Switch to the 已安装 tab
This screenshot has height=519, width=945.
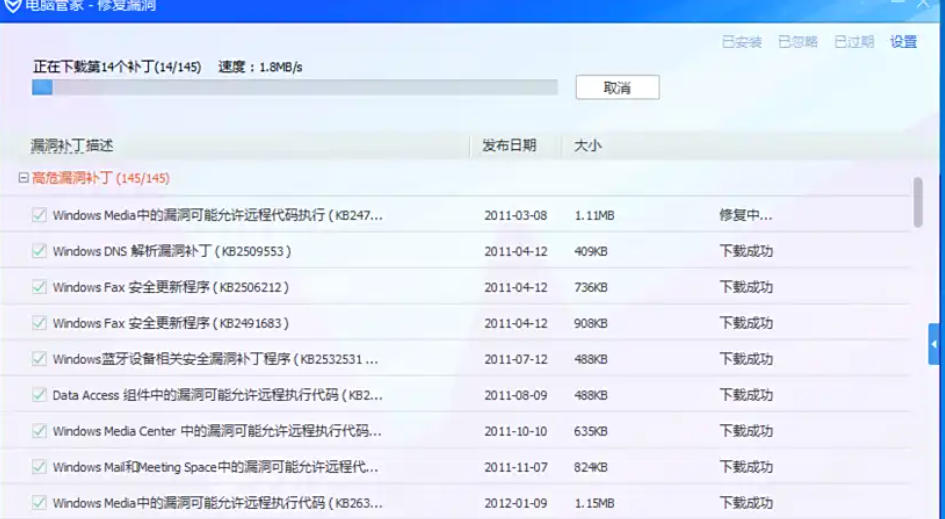tap(741, 42)
